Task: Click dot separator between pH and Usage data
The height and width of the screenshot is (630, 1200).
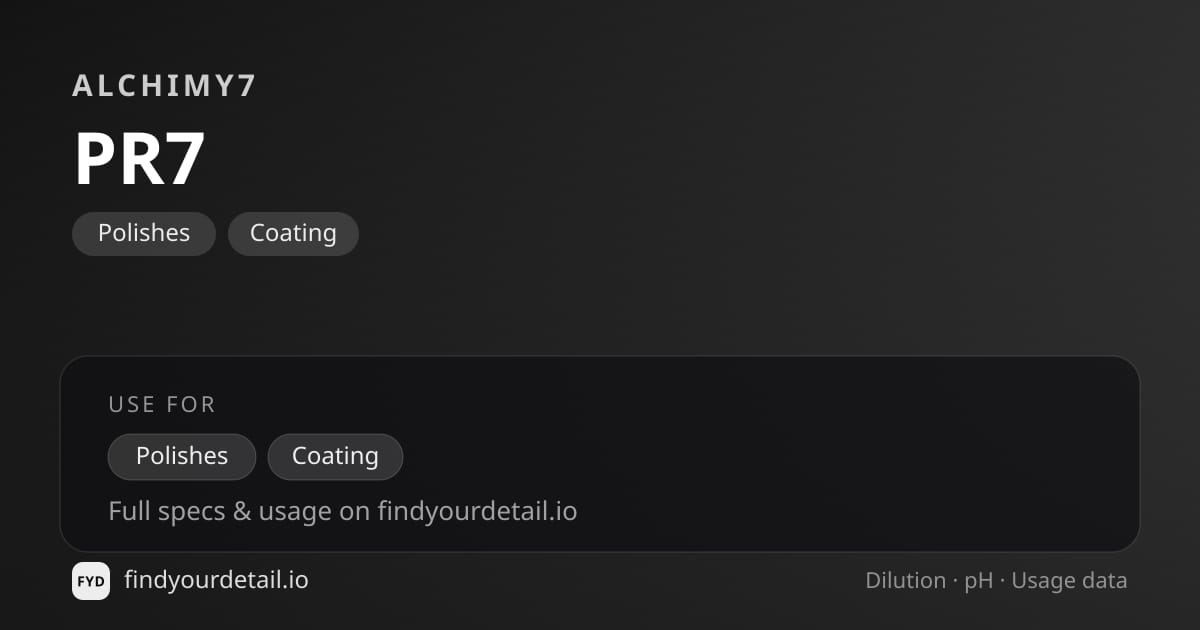Action: 1002,581
